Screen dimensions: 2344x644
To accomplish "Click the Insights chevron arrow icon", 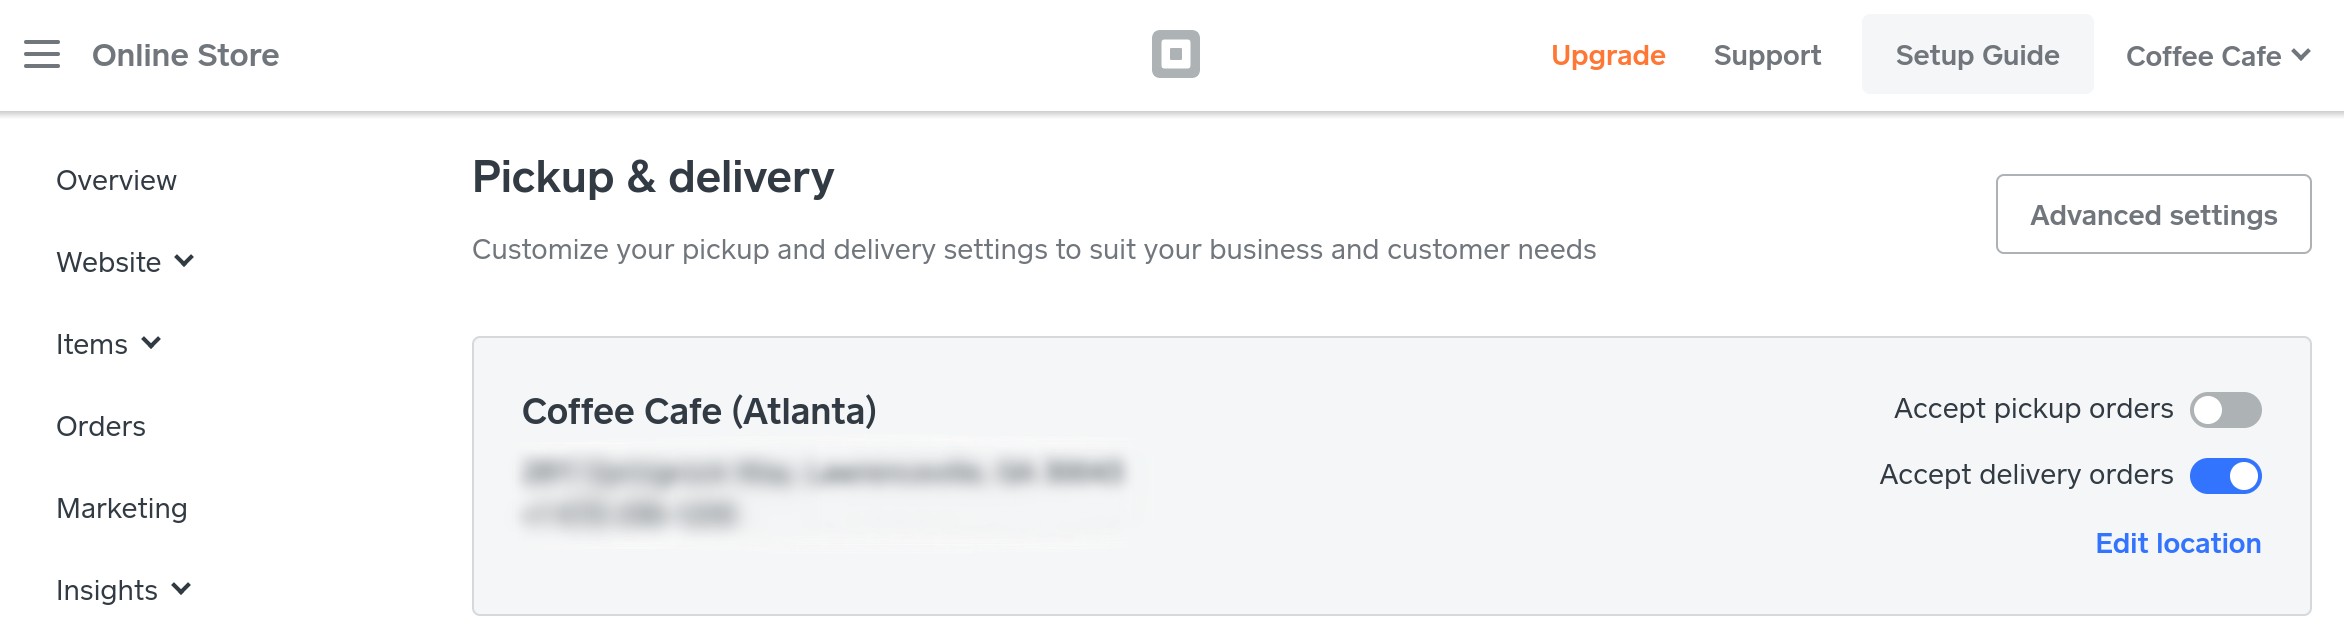I will [x=181, y=589].
